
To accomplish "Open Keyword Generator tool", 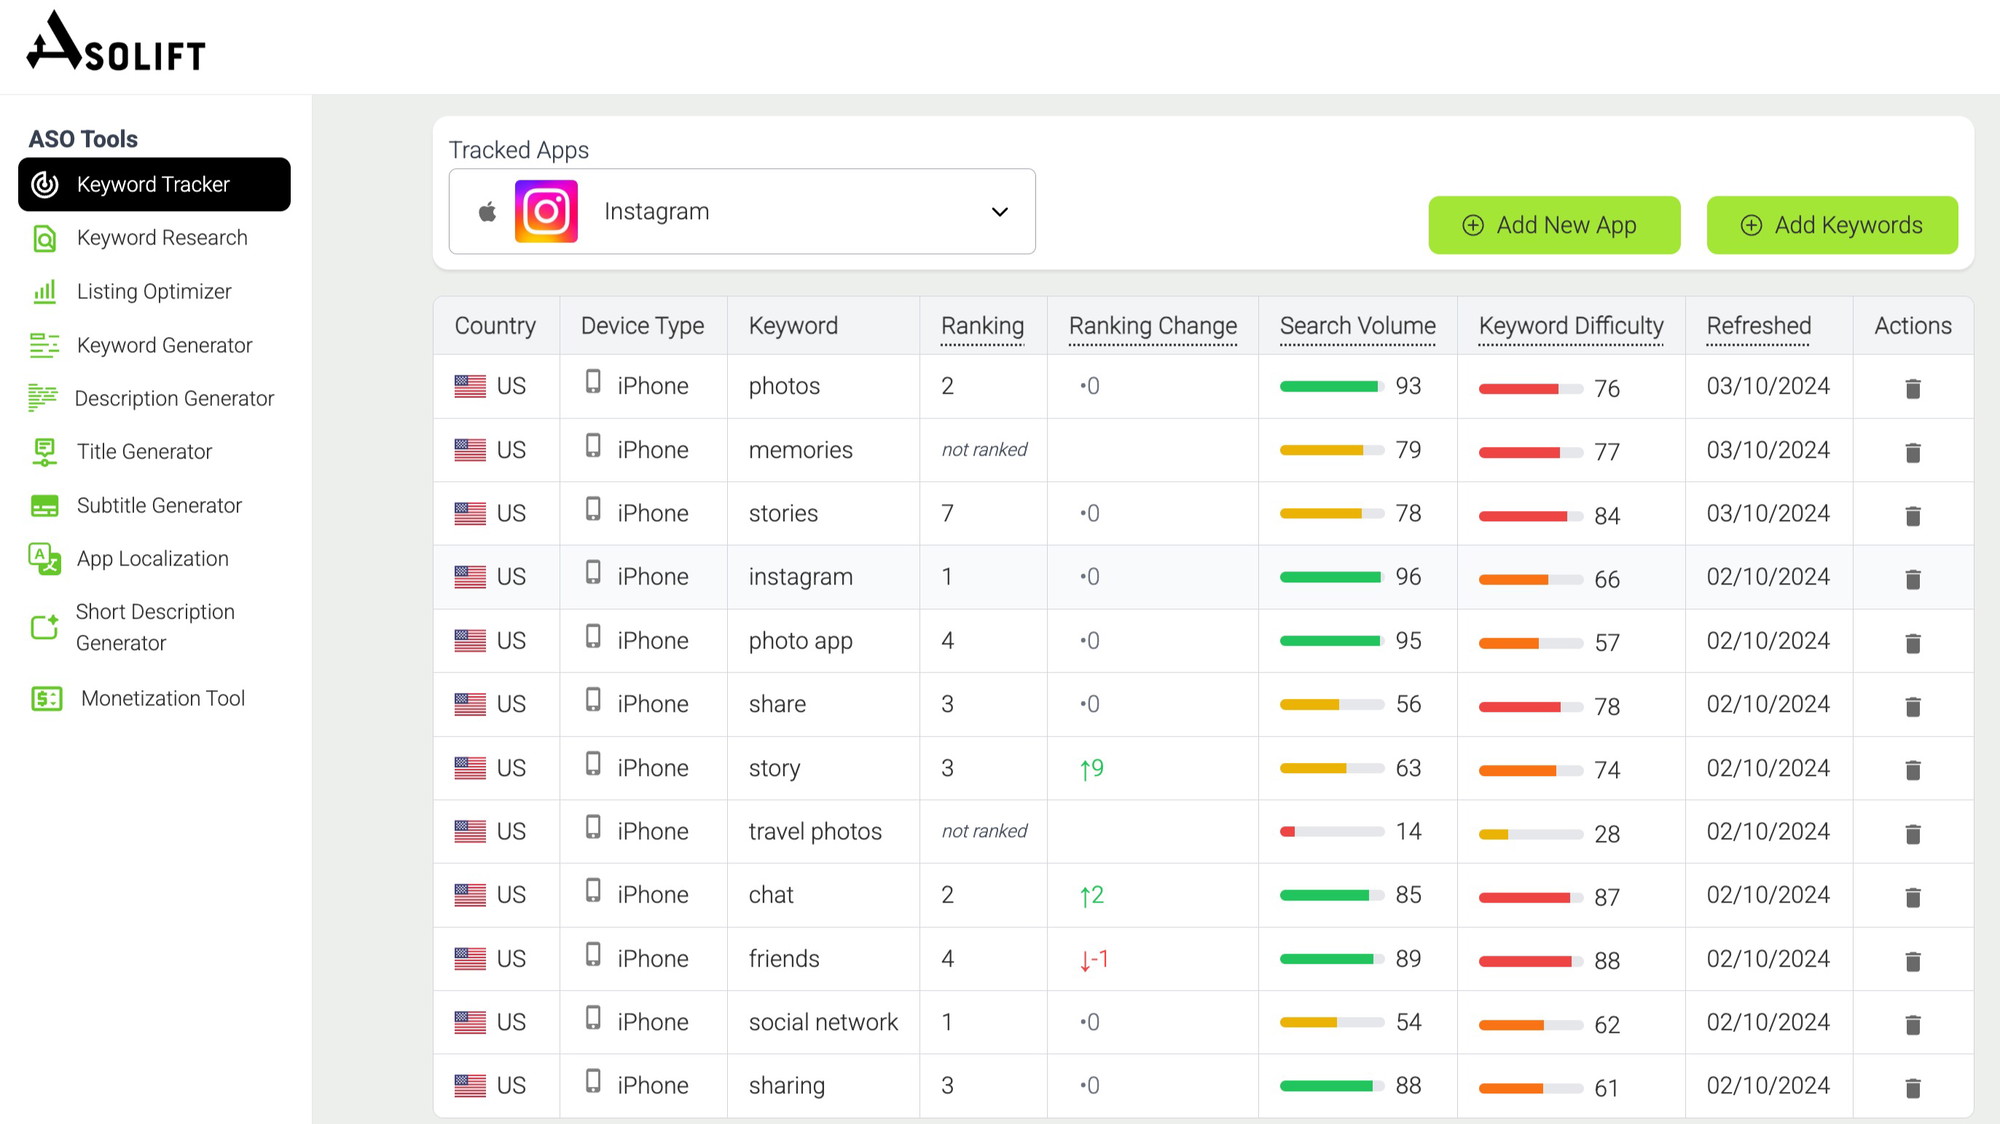I will pos(164,345).
